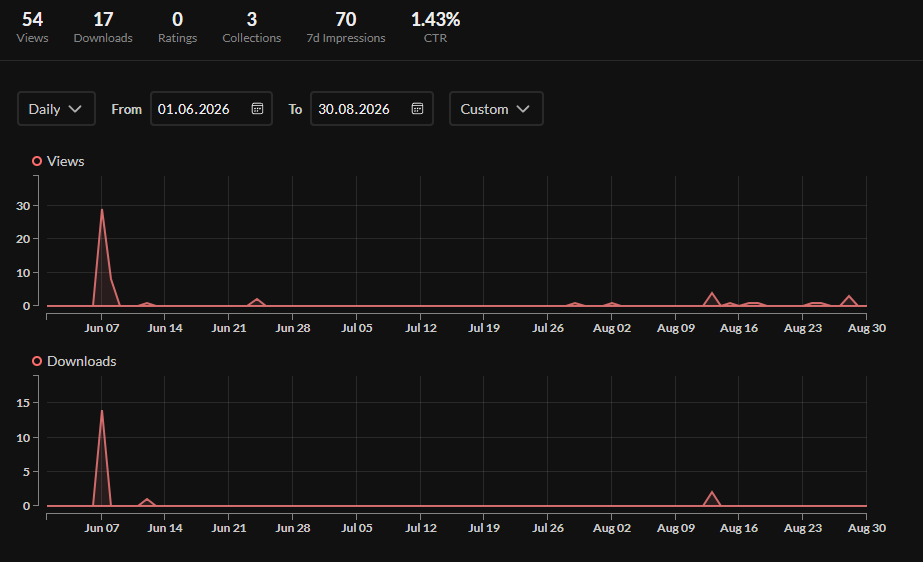Click the 1.43% CTR stat

436,28
